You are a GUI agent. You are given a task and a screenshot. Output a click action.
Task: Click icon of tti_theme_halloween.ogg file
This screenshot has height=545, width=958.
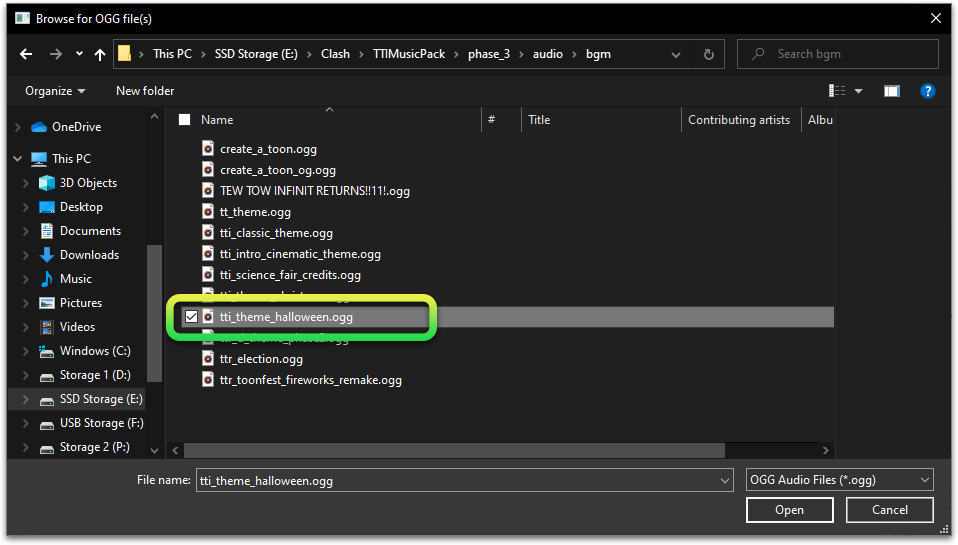[208, 317]
